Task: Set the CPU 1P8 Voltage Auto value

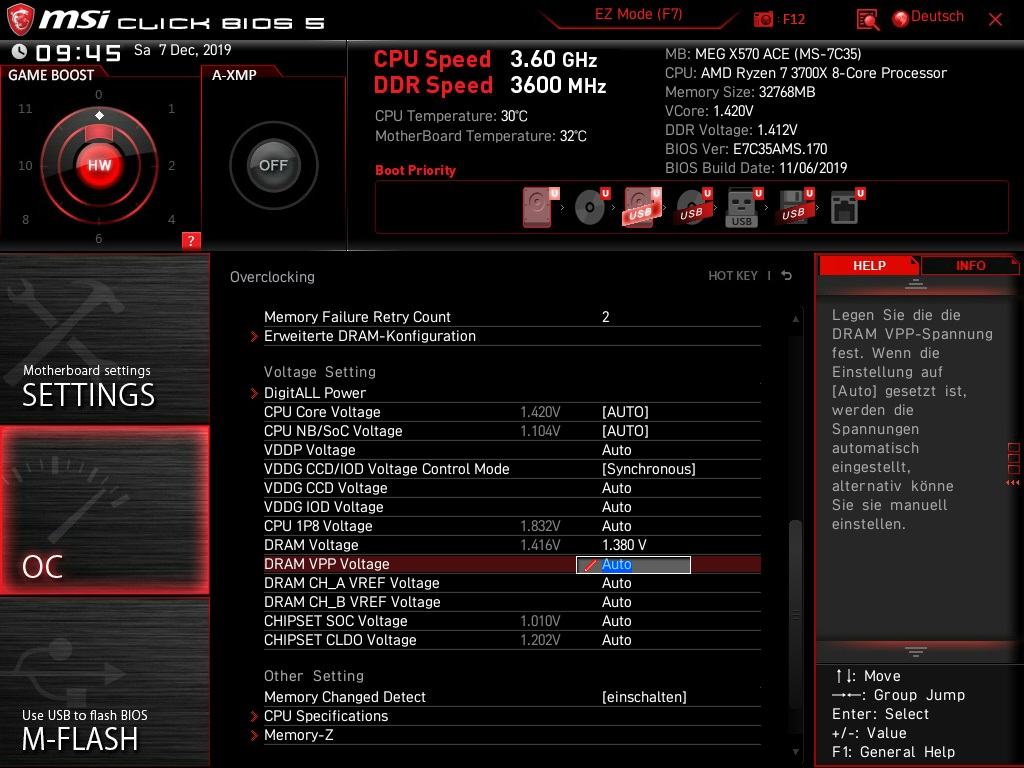Action: click(616, 526)
